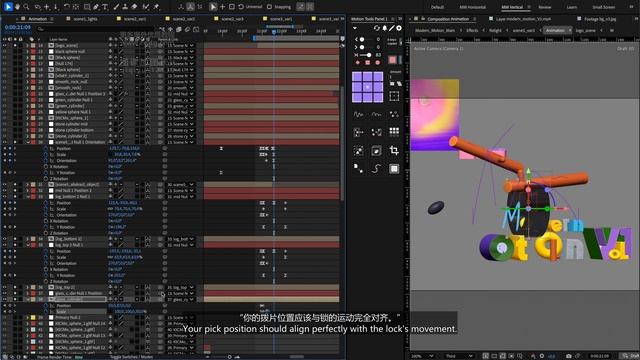640x360 pixels.
Task: Click the current timecode 0:00:21:09 field
Action: click(x=18, y=27)
